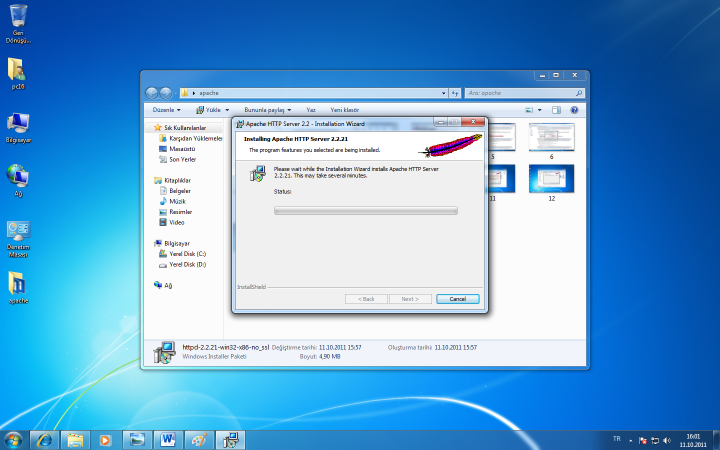Click the installation status progress bar
Screen dimensions: 720x450
365,211
